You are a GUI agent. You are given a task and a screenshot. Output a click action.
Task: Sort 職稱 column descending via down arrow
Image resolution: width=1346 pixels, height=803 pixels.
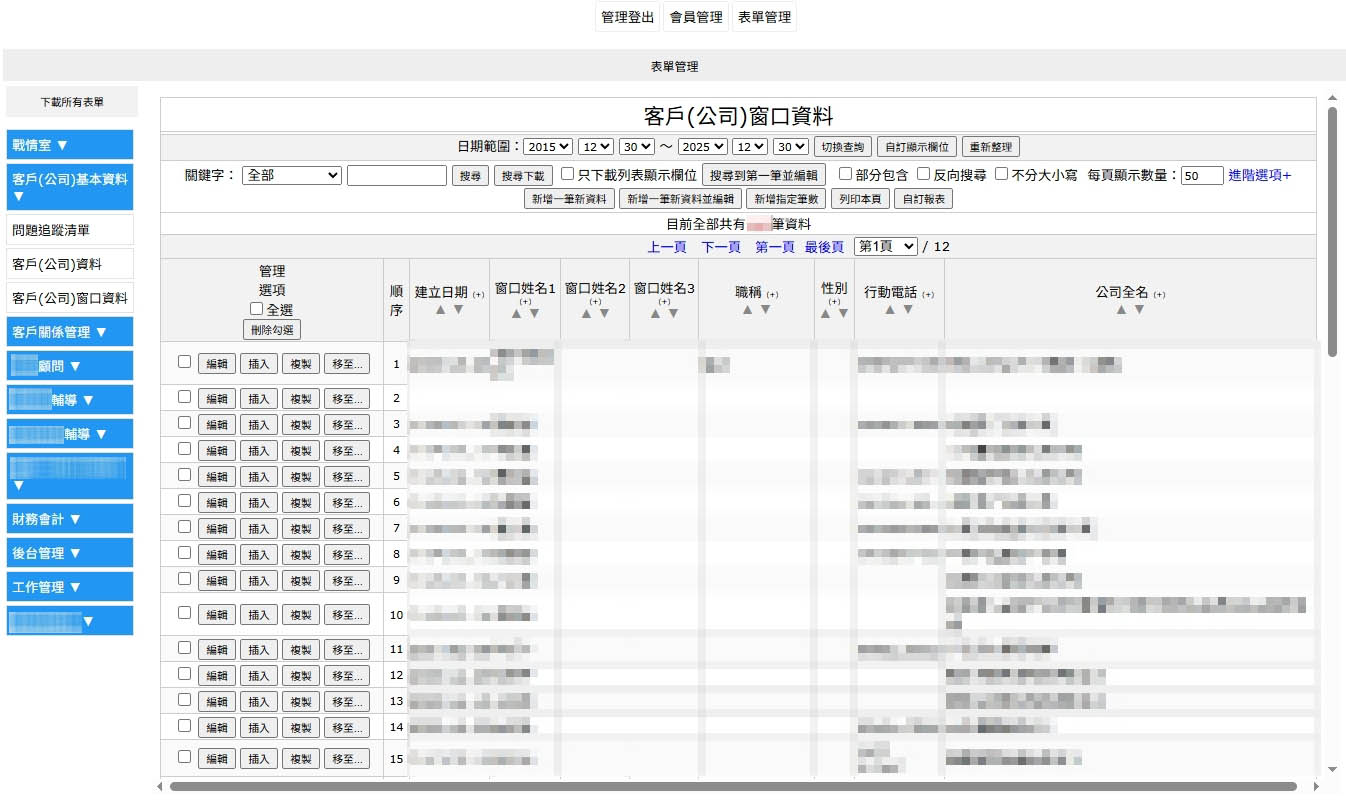[x=765, y=310]
